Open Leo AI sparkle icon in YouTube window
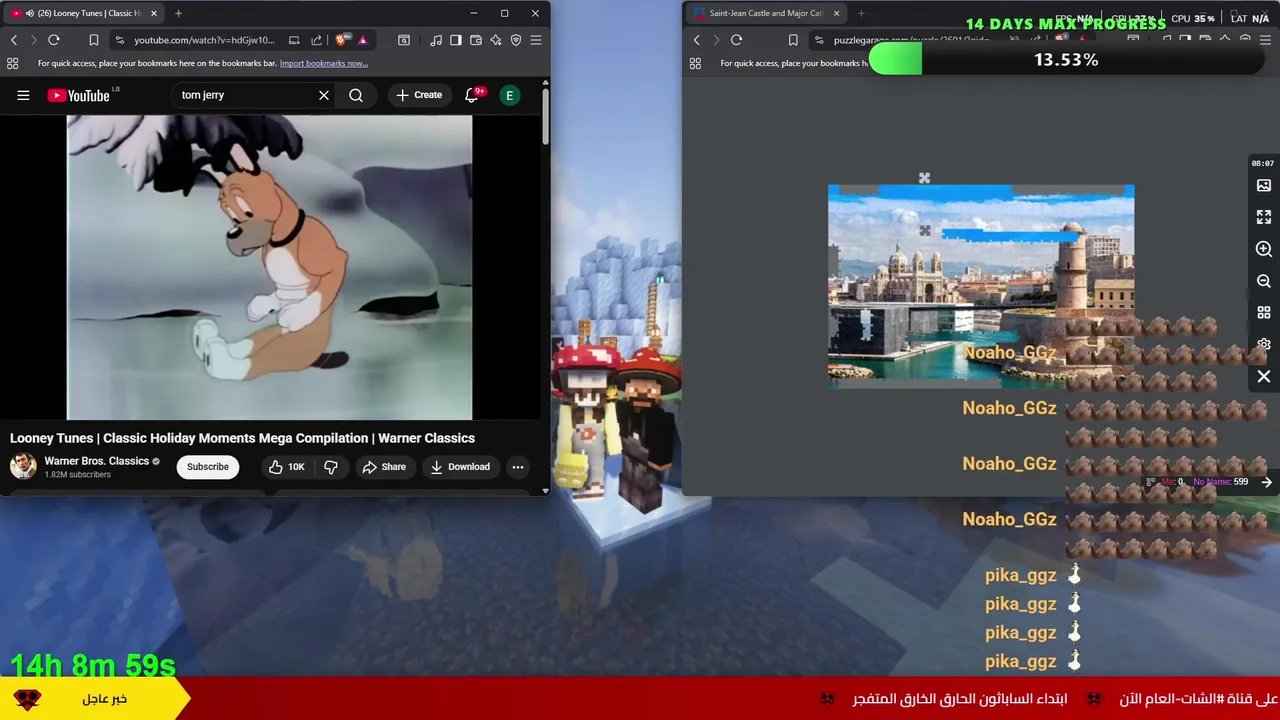The width and height of the screenshot is (1280, 720). click(496, 40)
